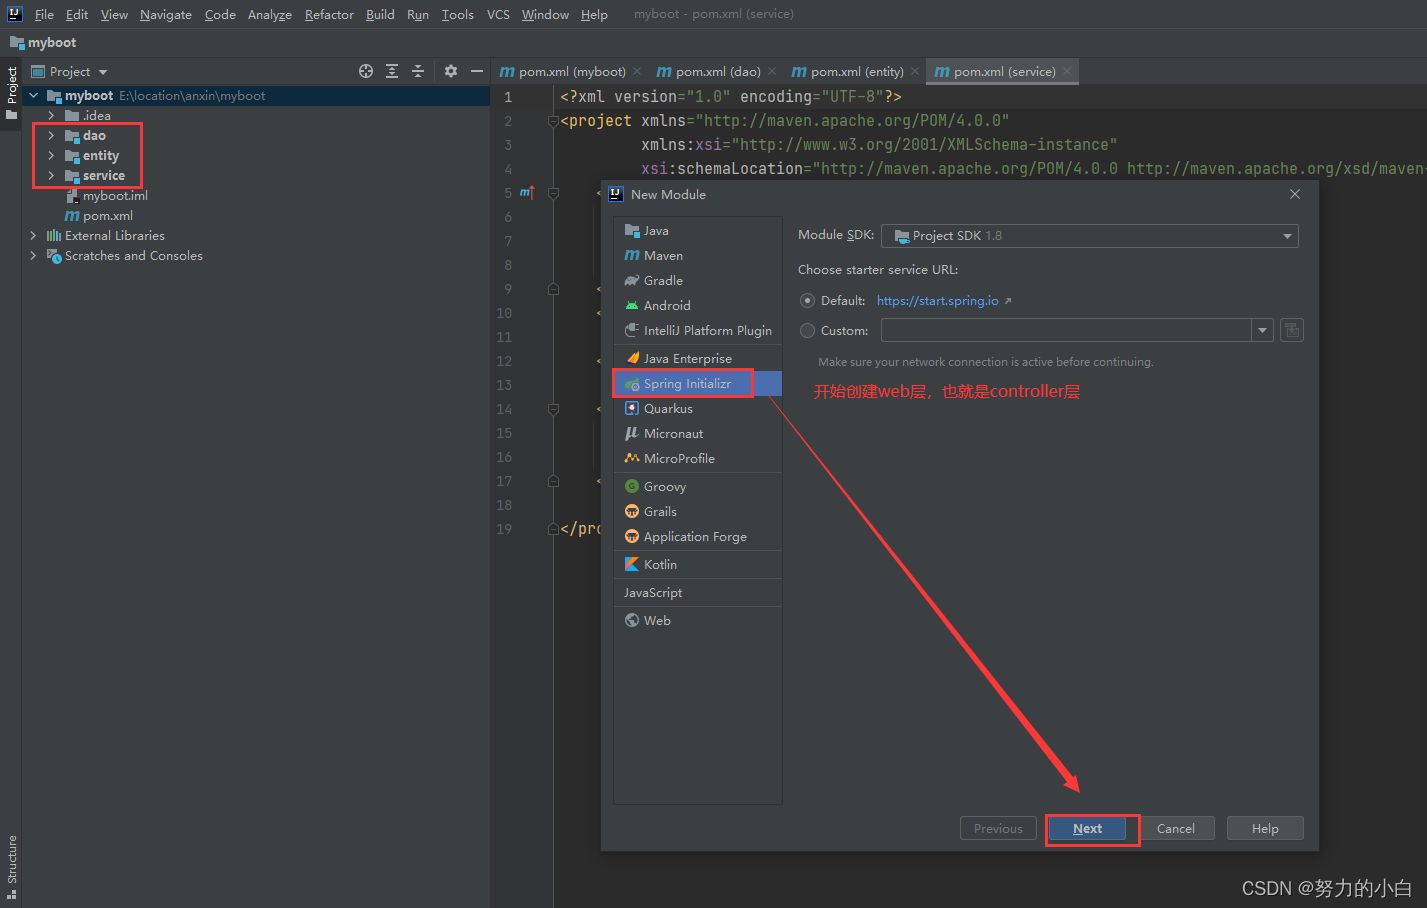This screenshot has width=1427, height=908.
Task: Select the Default starter URL radio button
Action: (x=807, y=301)
